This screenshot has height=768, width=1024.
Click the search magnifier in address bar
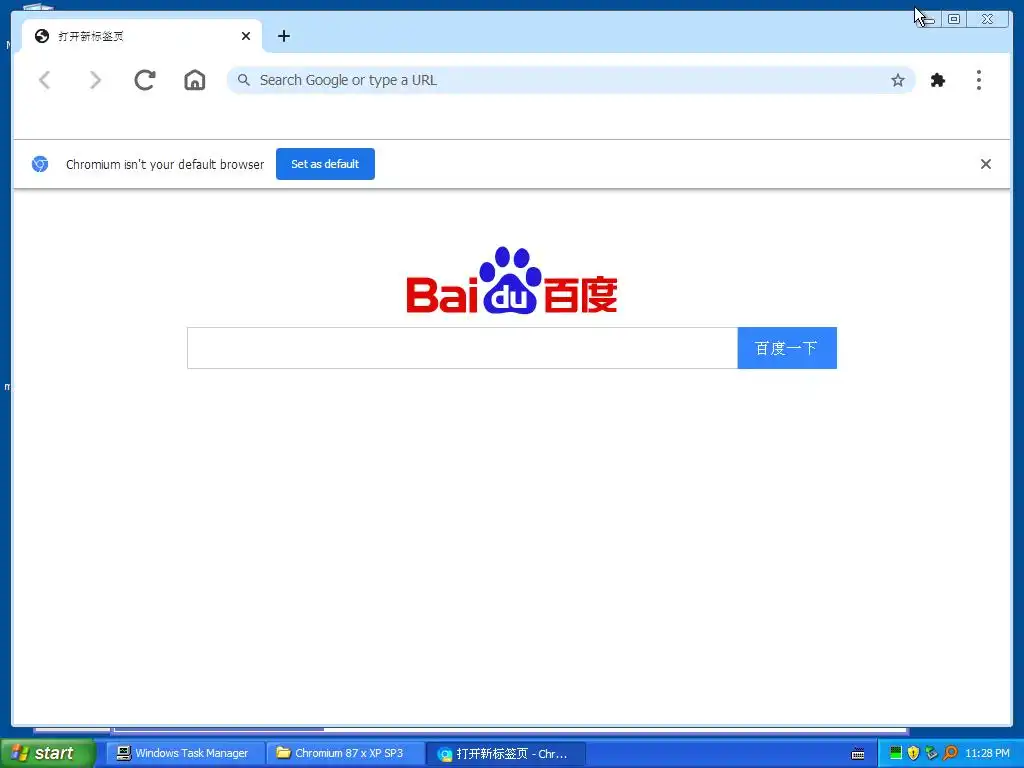(x=244, y=80)
